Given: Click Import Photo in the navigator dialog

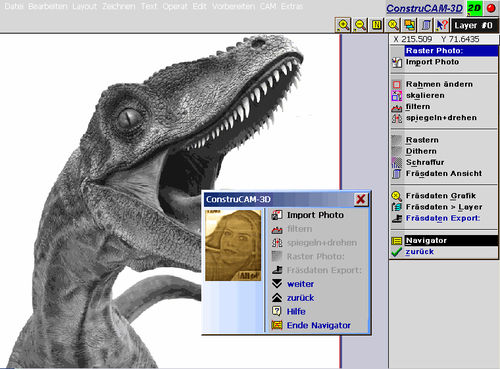Looking at the screenshot, I should (315, 215).
